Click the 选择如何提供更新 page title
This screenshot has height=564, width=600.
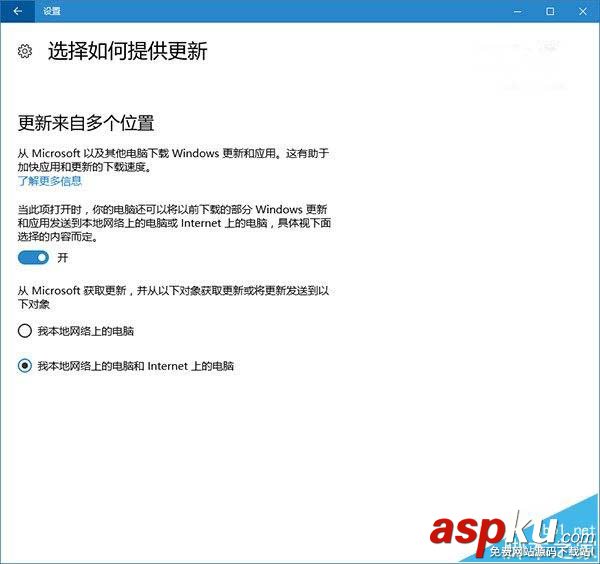tap(127, 51)
